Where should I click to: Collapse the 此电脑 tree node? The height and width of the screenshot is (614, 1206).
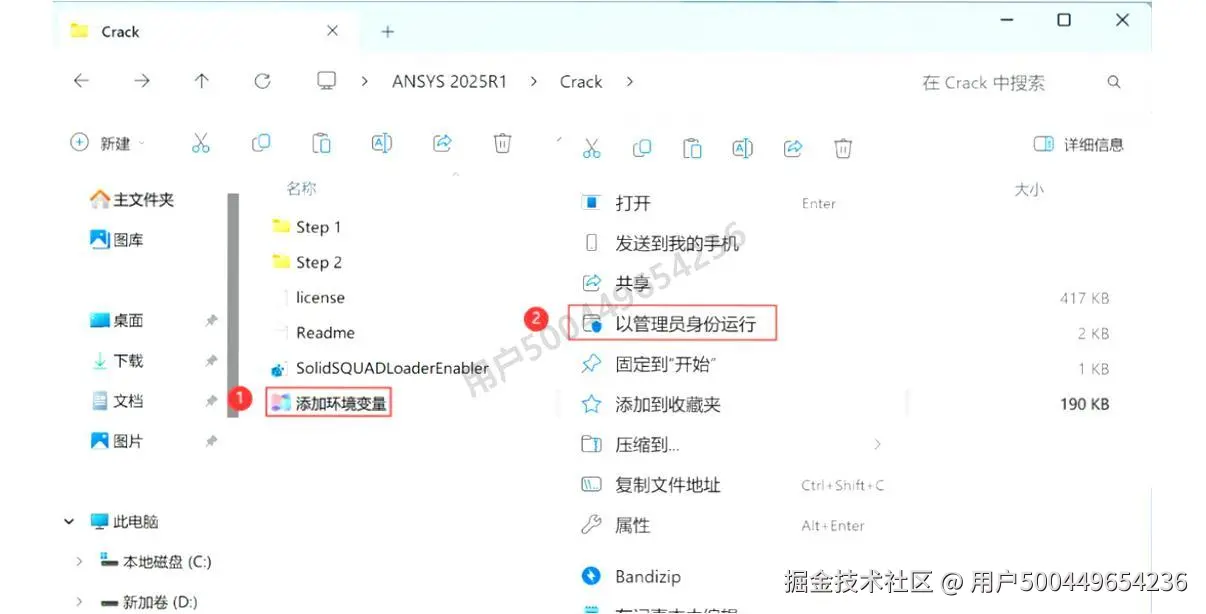pyautogui.click(x=68, y=521)
